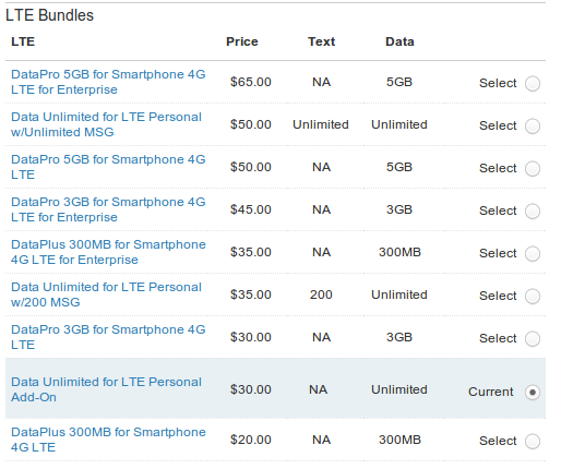Open DataPro 5GB for Smartphone 4G LTE for Enterprise link
The image size is (561, 469).
click(x=108, y=82)
